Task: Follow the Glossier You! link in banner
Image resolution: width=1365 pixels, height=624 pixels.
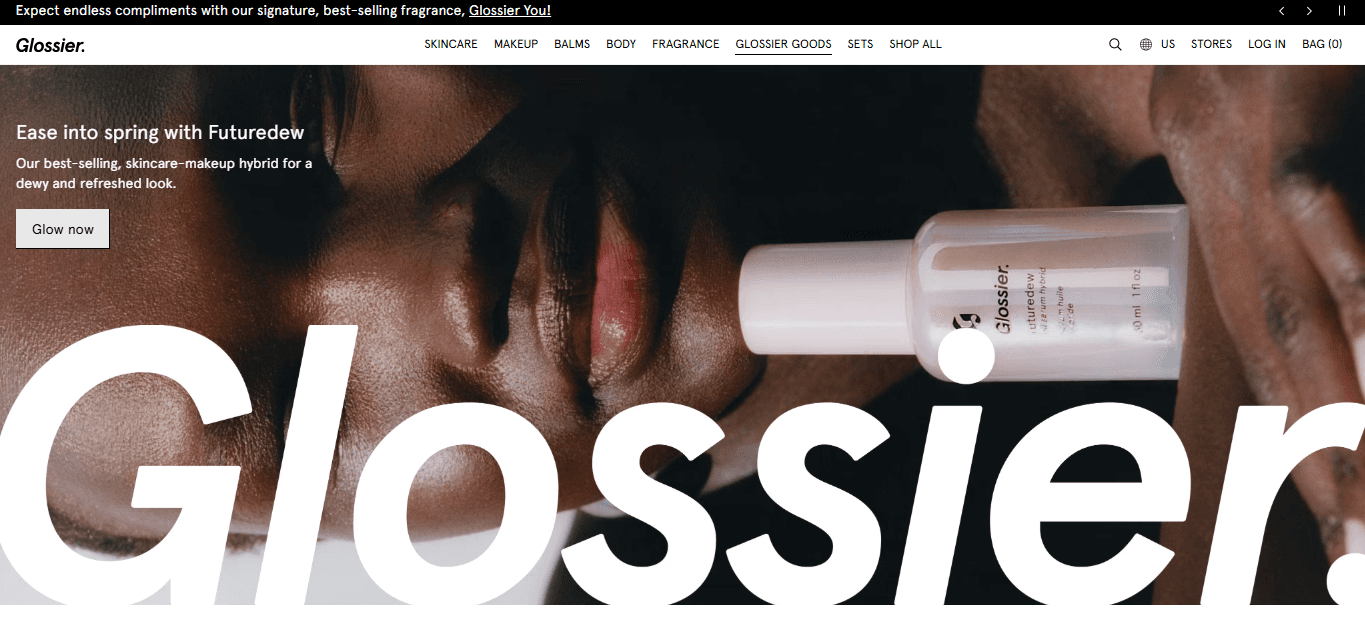Action: coord(510,11)
